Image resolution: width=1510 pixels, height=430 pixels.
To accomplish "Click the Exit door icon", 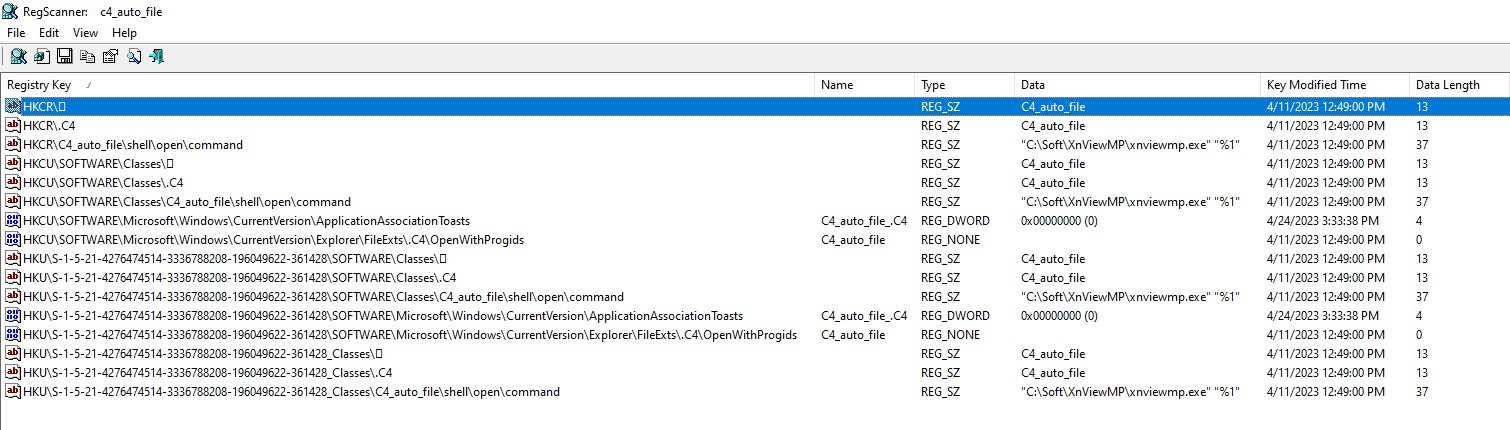I will coord(156,56).
